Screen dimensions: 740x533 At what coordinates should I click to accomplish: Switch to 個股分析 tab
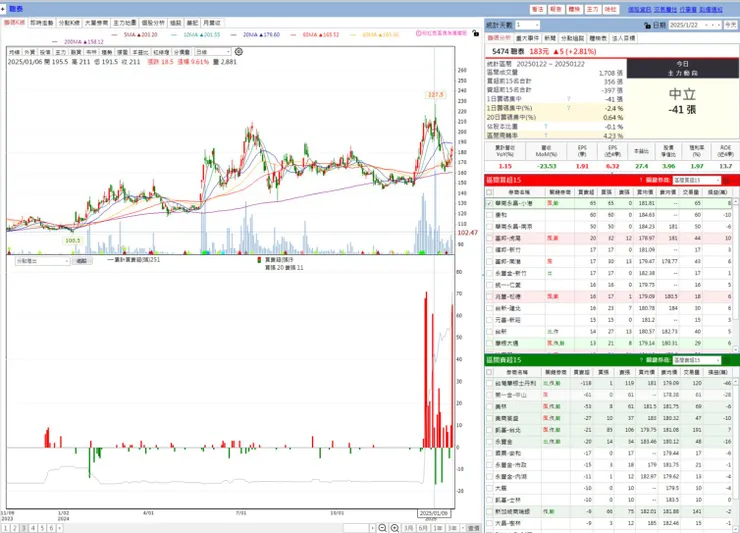tap(153, 23)
